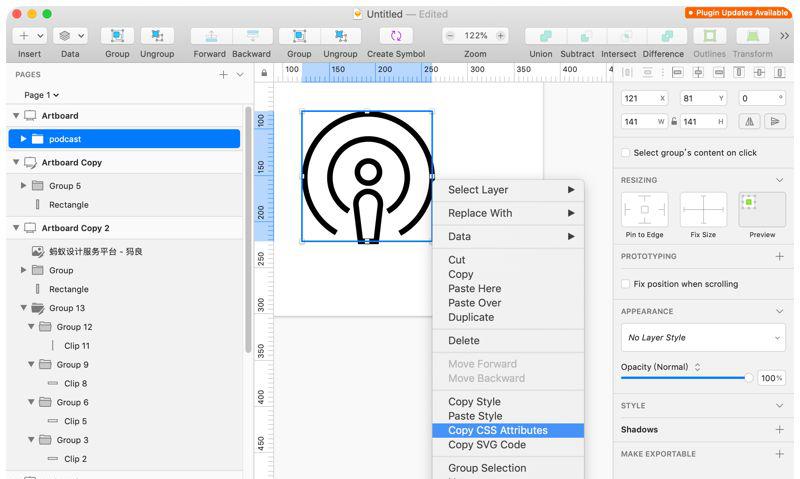
Task: Open the Insert tool menu
Action: (30, 36)
